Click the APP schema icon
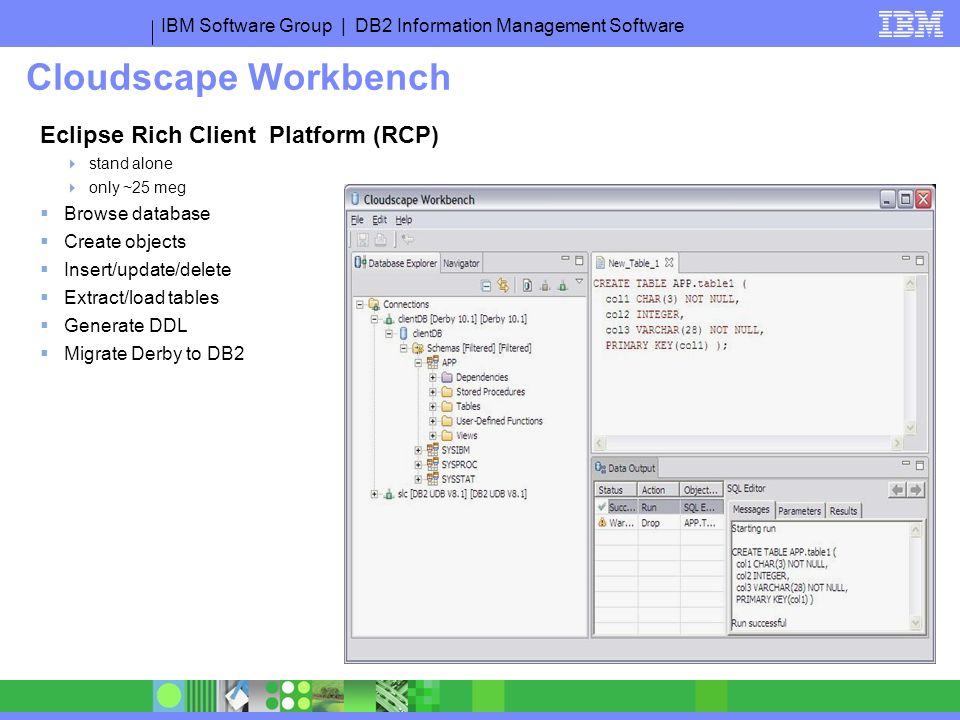The height and width of the screenshot is (720, 960). (x=432, y=362)
